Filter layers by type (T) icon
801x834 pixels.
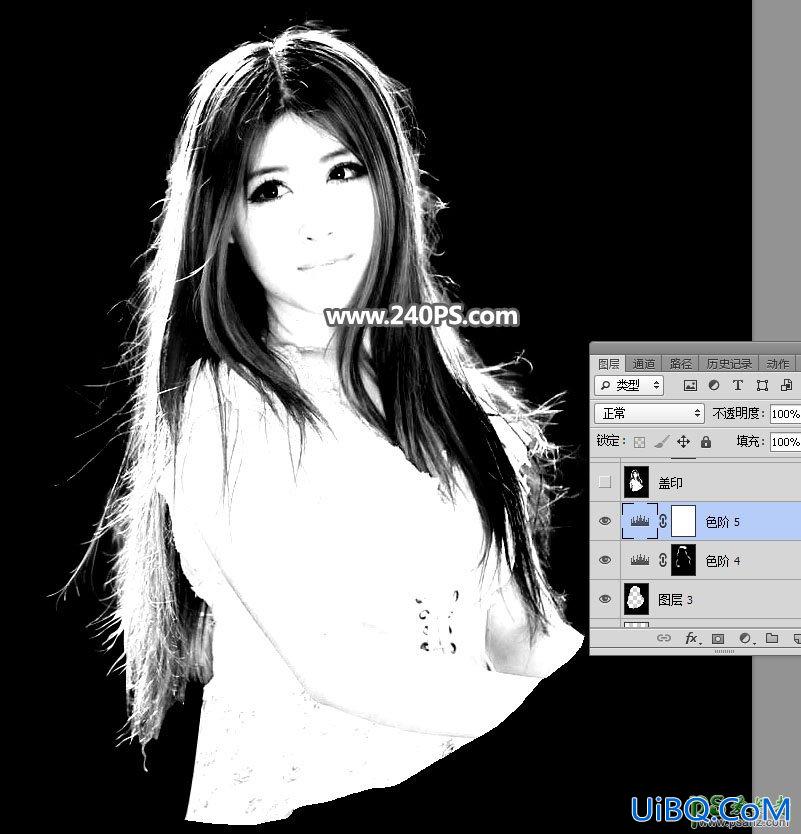[x=738, y=386]
